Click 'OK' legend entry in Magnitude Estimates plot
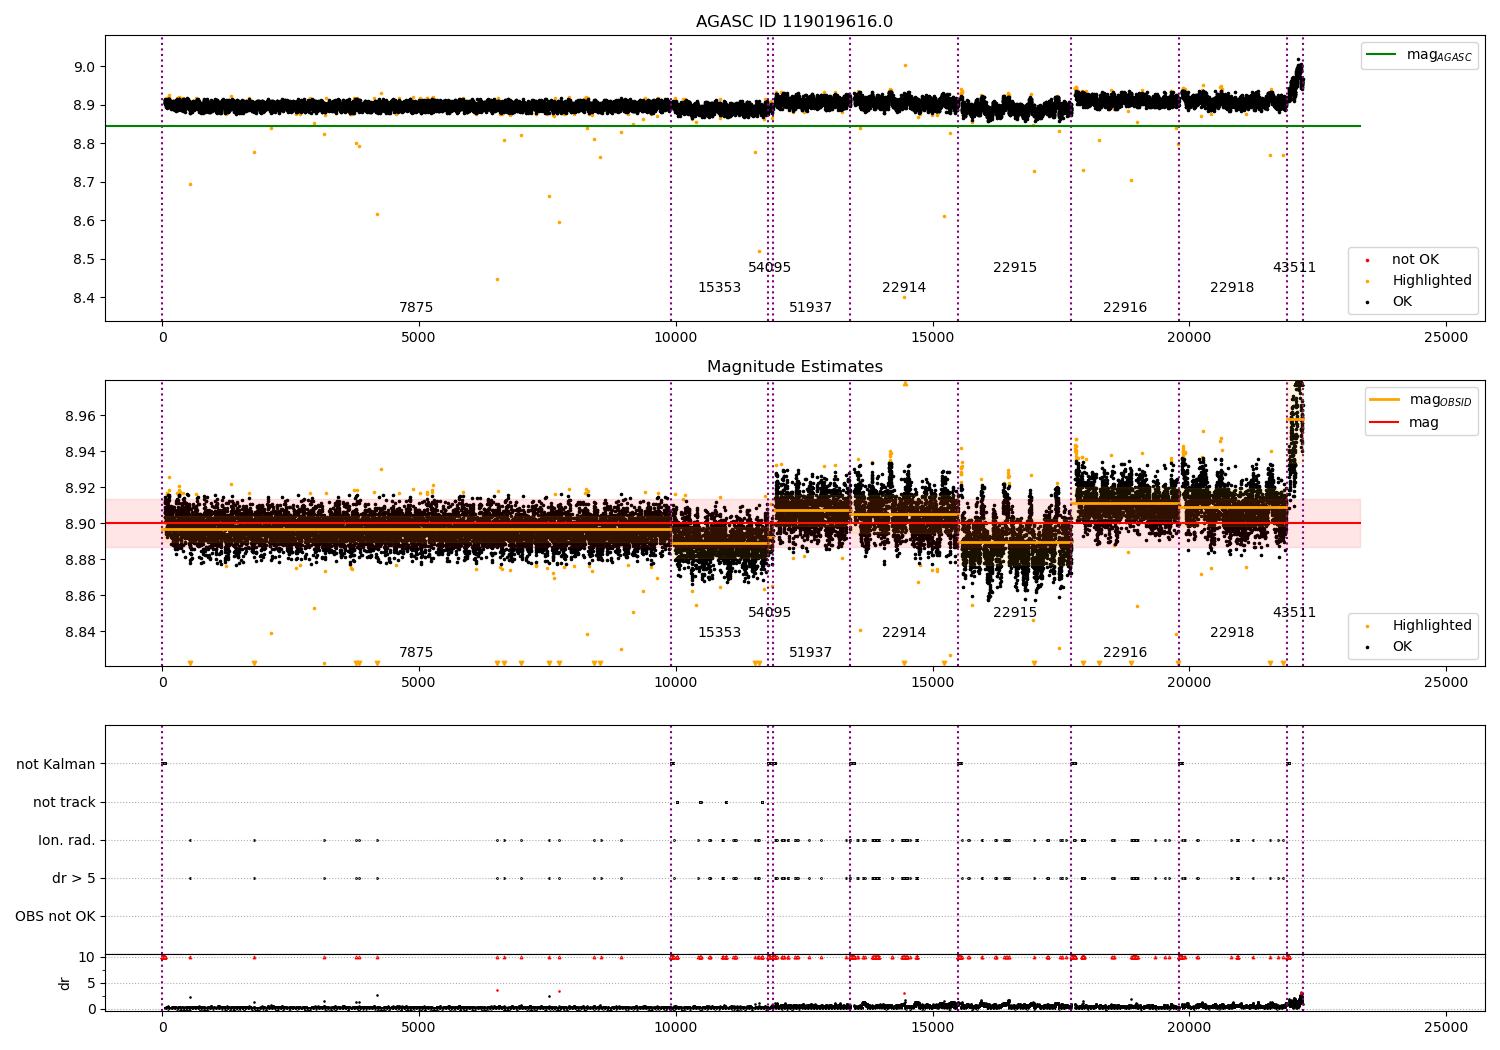This screenshot has width=1500, height=1050. 1388,647
